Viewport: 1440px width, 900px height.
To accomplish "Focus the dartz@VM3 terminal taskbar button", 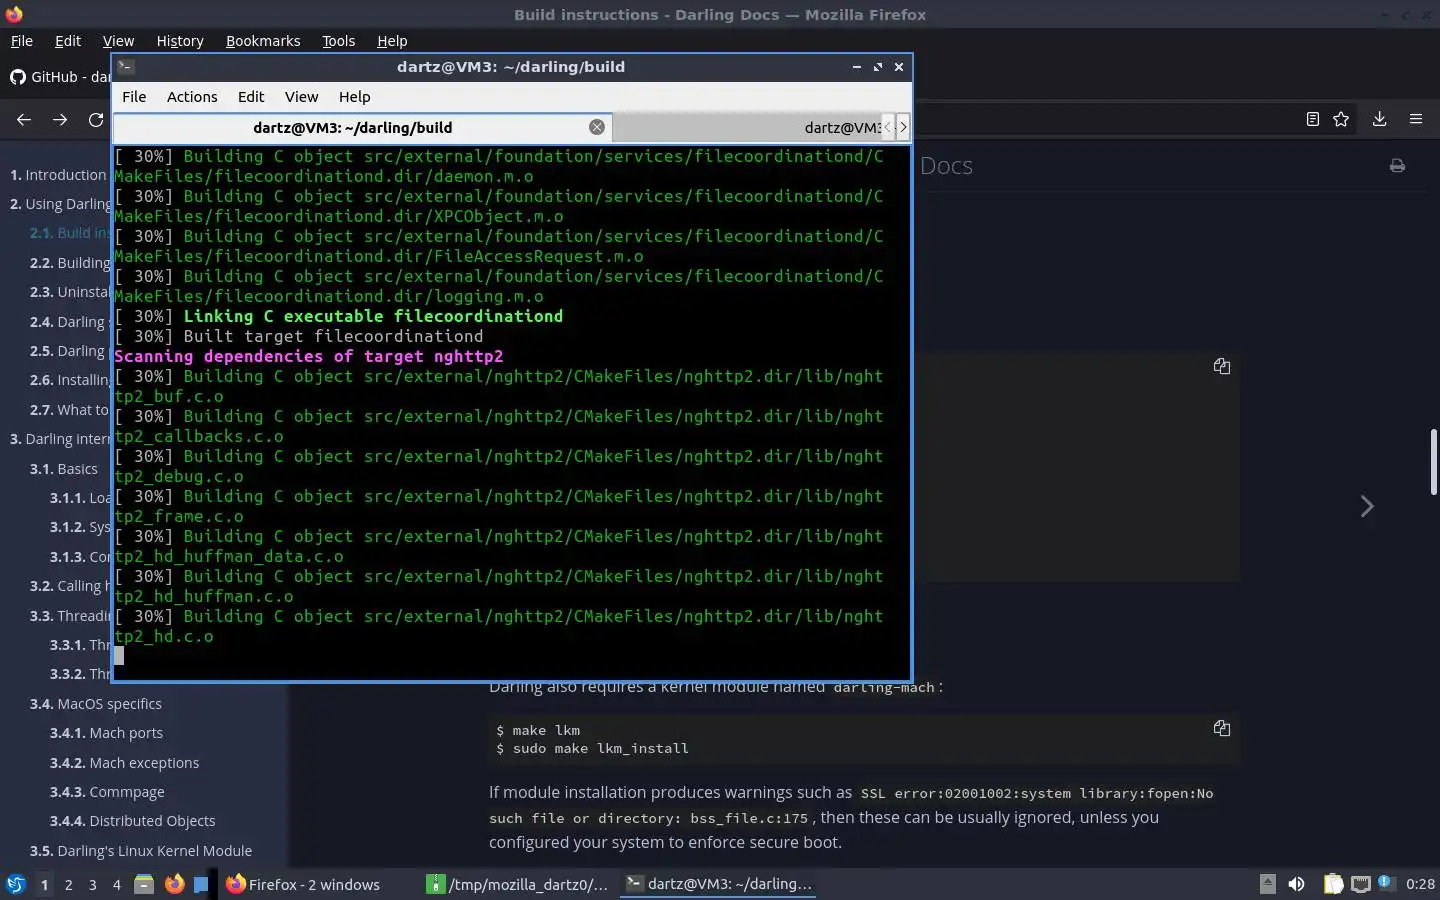I will pos(718,884).
